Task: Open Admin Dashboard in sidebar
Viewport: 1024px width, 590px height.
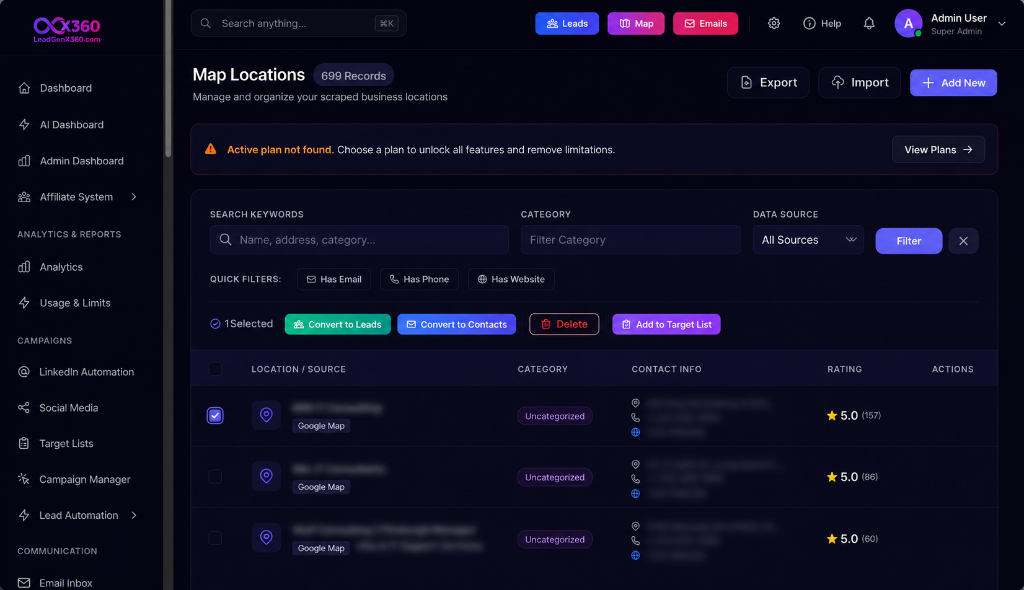Action: click(x=81, y=161)
